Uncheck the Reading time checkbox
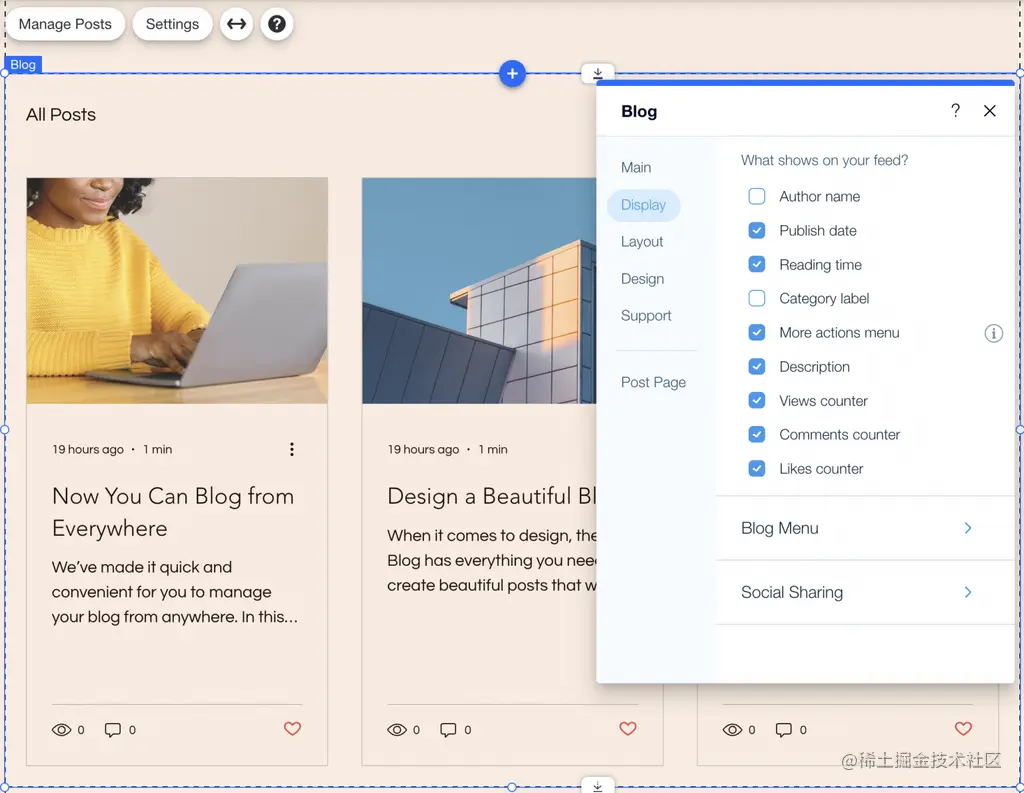1024x793 pixels. tap(757, 265)
